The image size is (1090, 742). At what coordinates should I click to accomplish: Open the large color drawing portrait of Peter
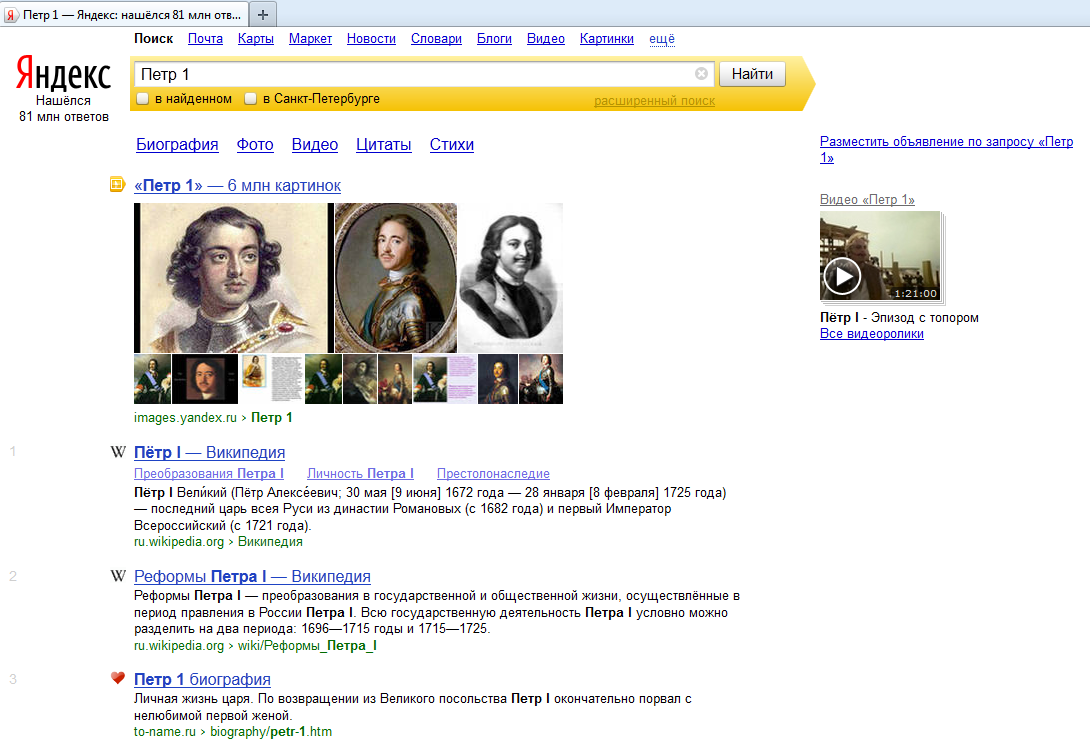point(234,277)
